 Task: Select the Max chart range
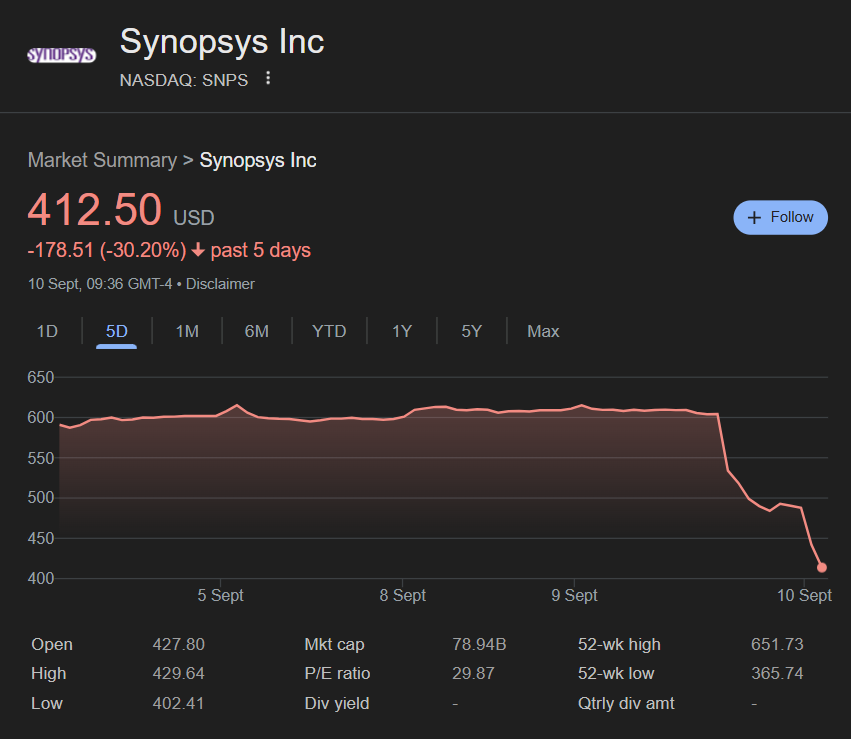click(543, 331)
